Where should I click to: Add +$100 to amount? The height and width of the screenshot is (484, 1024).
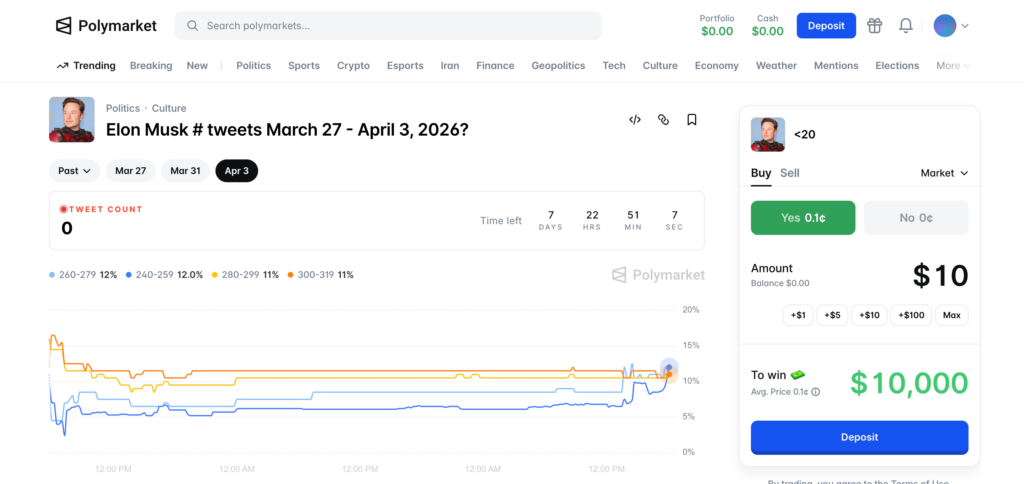(x=911, y=315)
